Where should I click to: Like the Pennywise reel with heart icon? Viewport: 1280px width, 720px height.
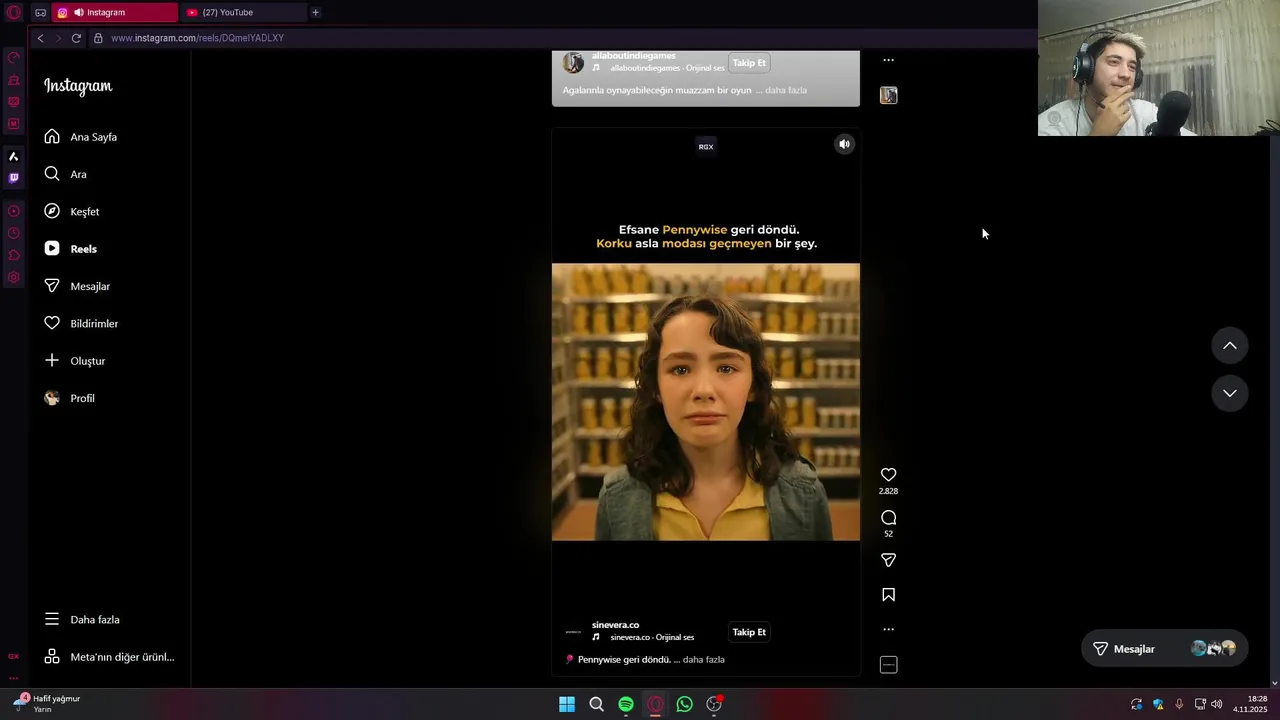(888, 475)
